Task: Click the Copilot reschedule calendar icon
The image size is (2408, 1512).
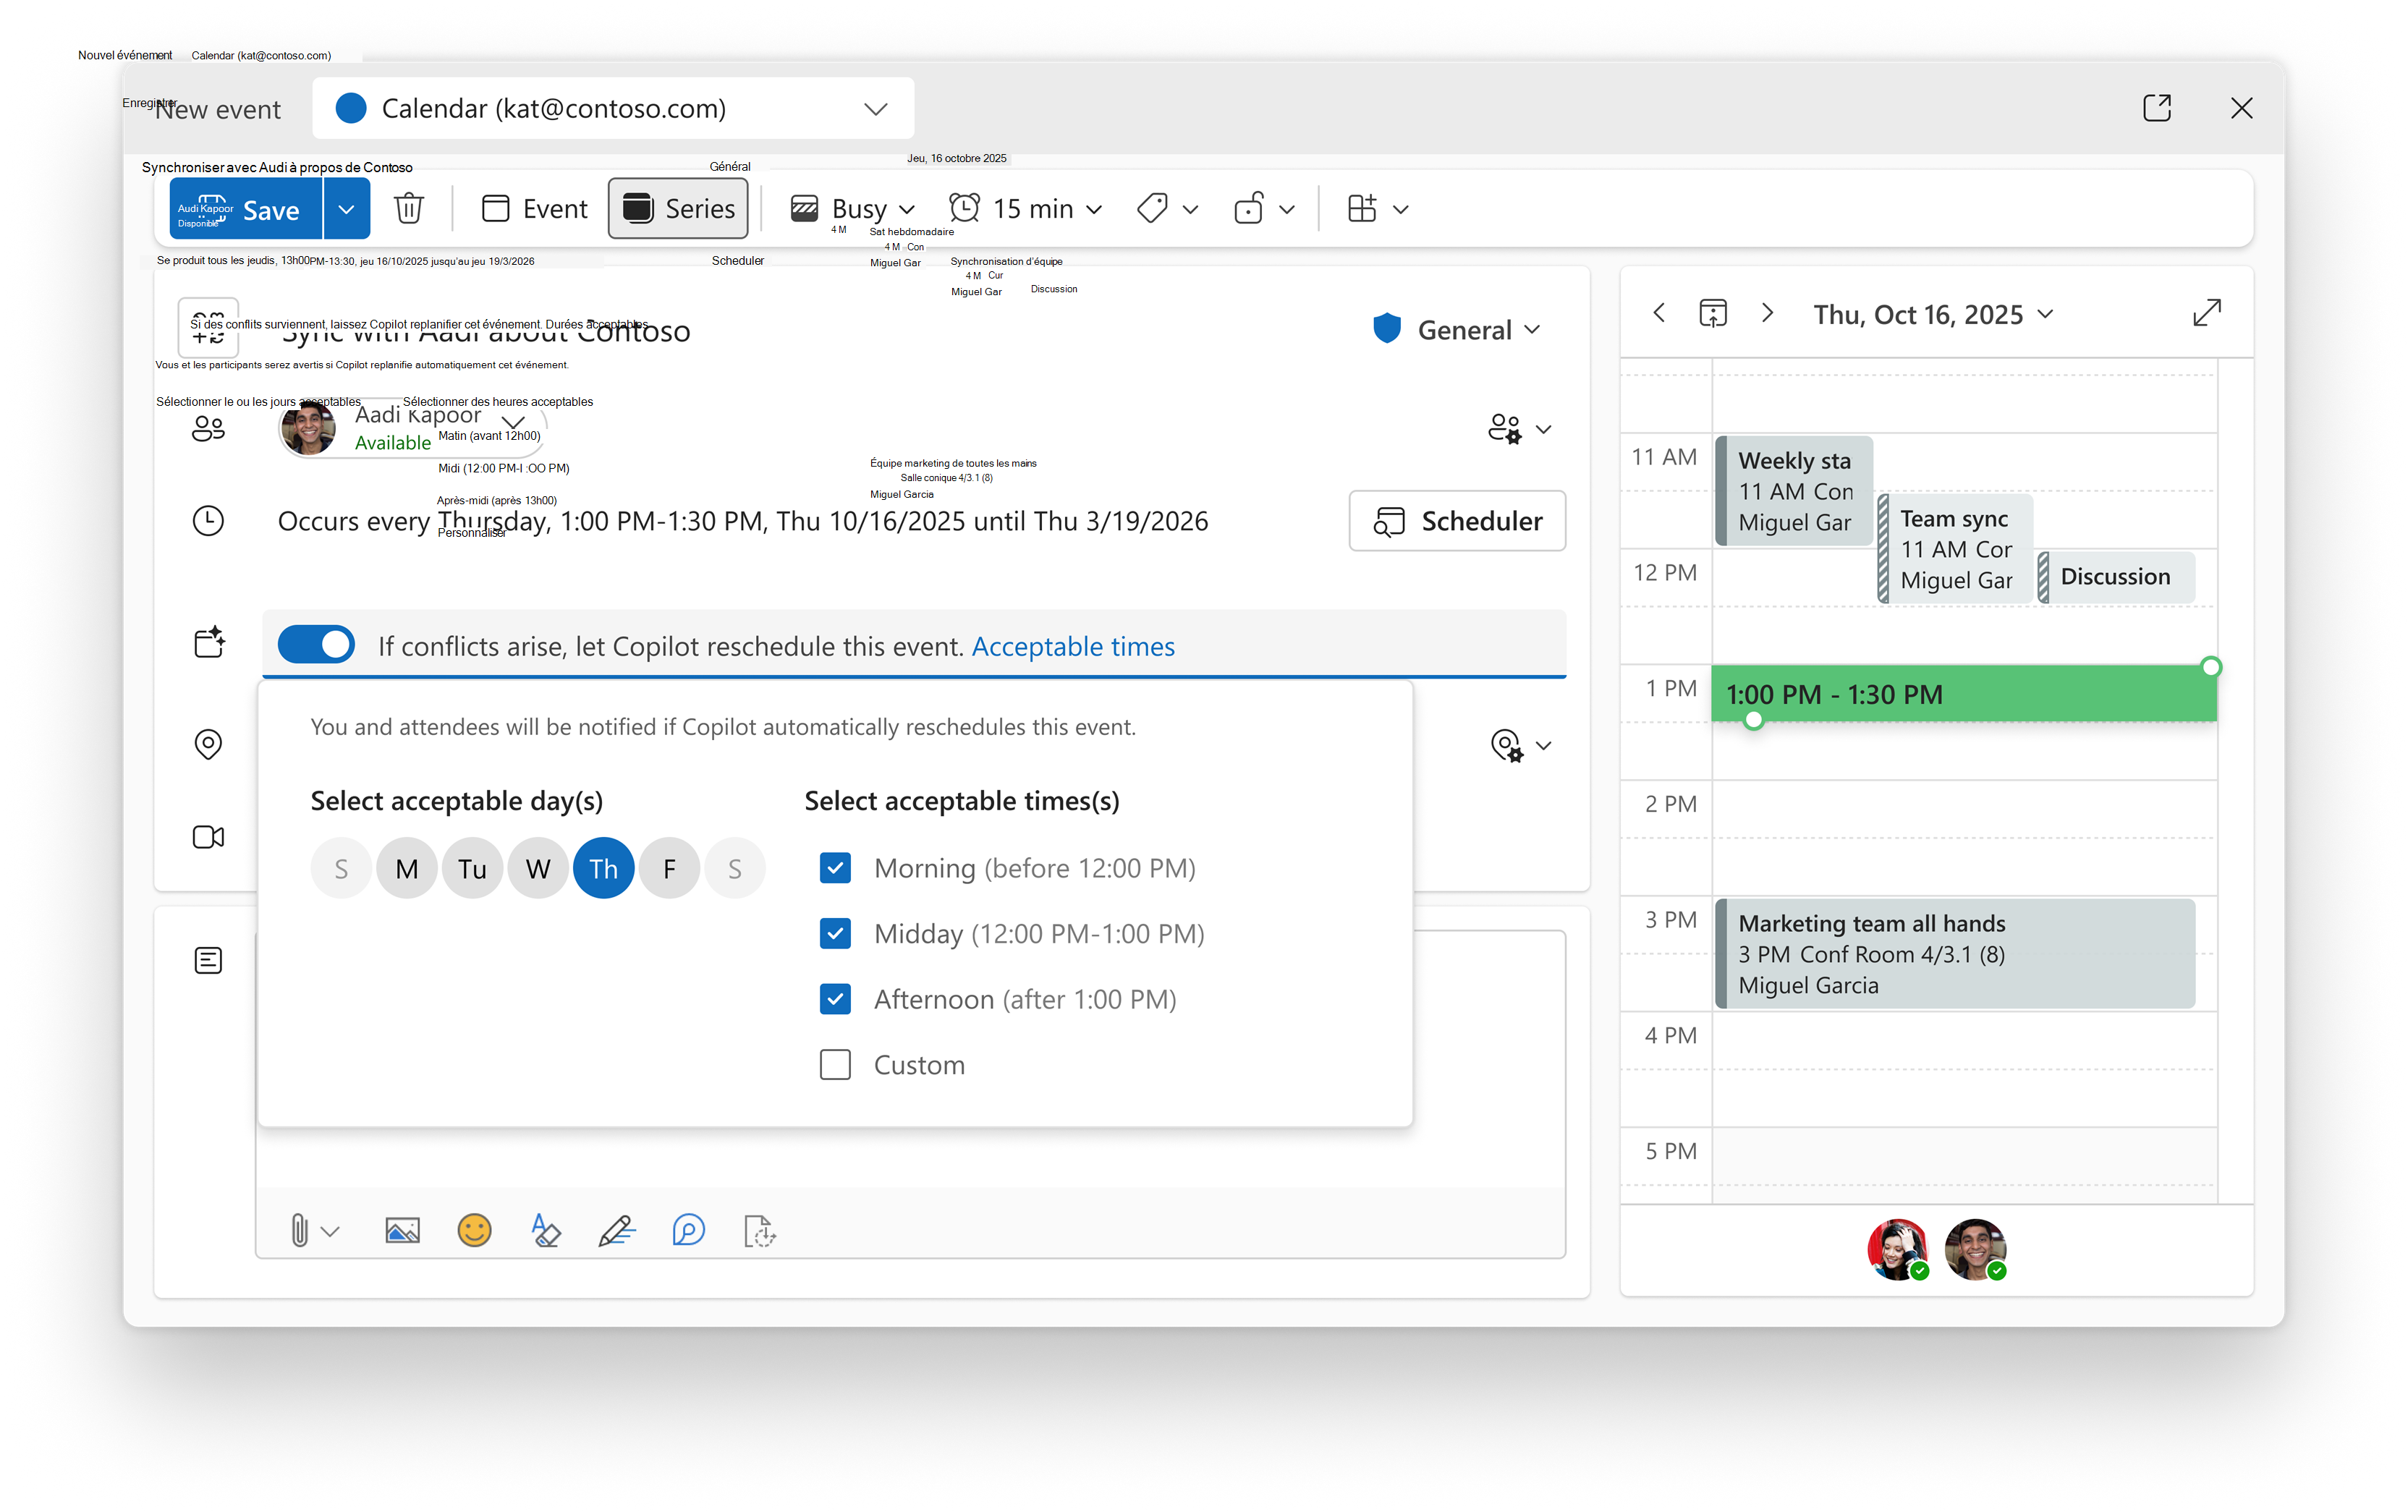Action: 209,642
